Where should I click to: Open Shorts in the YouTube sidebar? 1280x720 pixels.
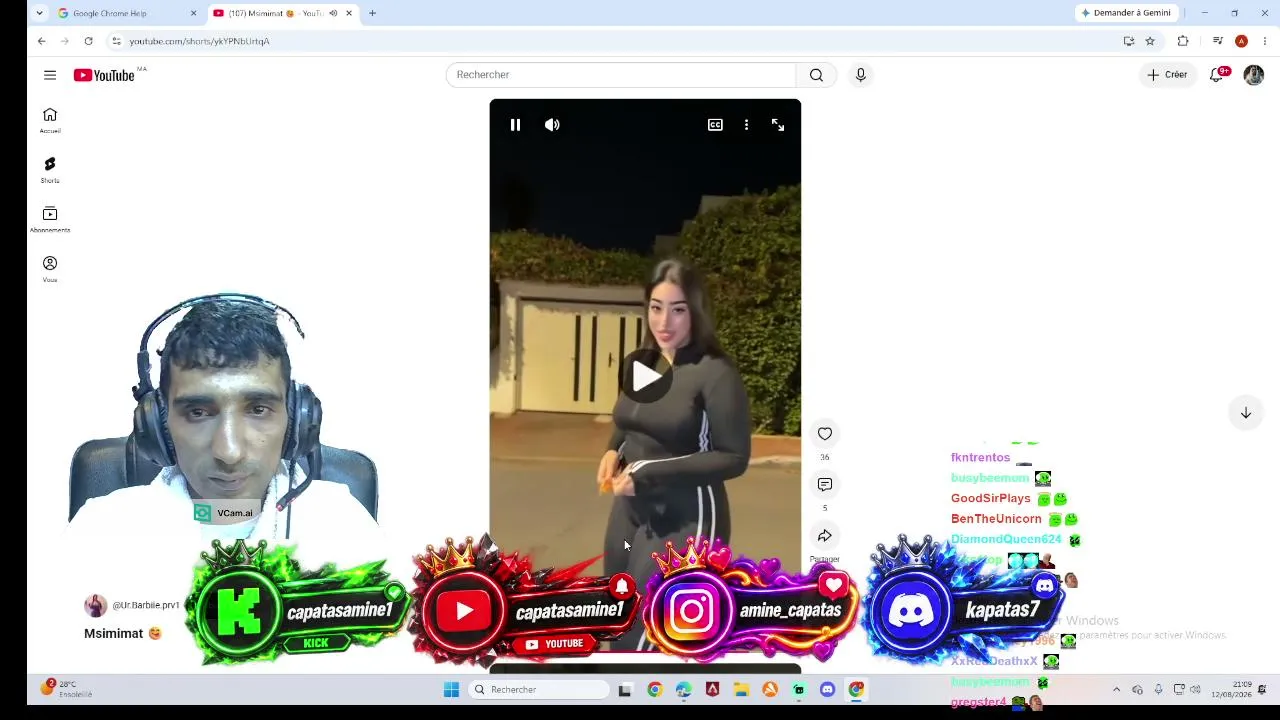(x=50, y=170)
